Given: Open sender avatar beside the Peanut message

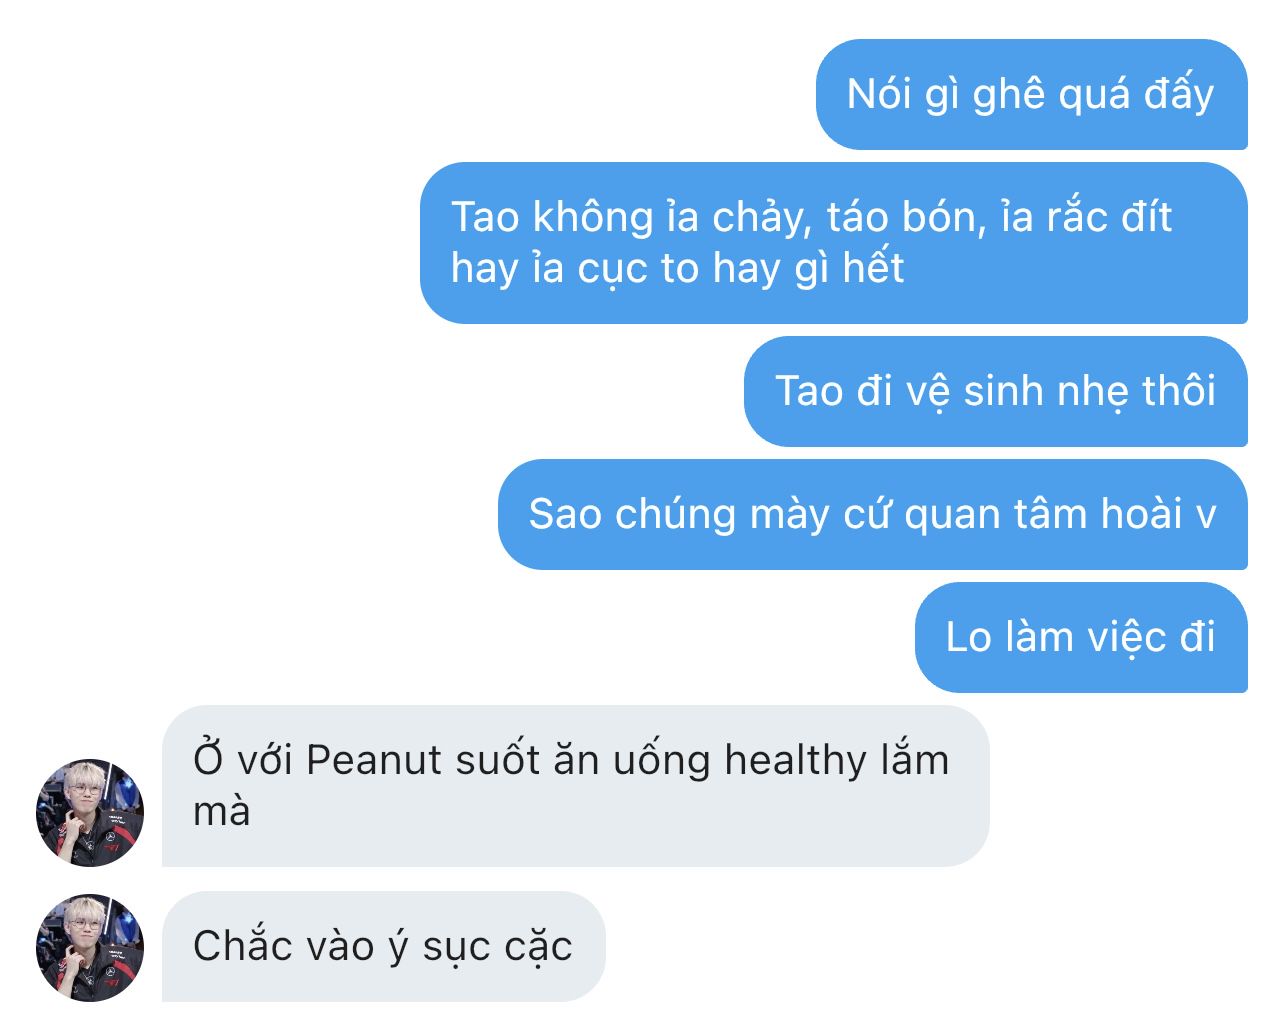Looking at the screenshot, I should (x=90, y=812).
